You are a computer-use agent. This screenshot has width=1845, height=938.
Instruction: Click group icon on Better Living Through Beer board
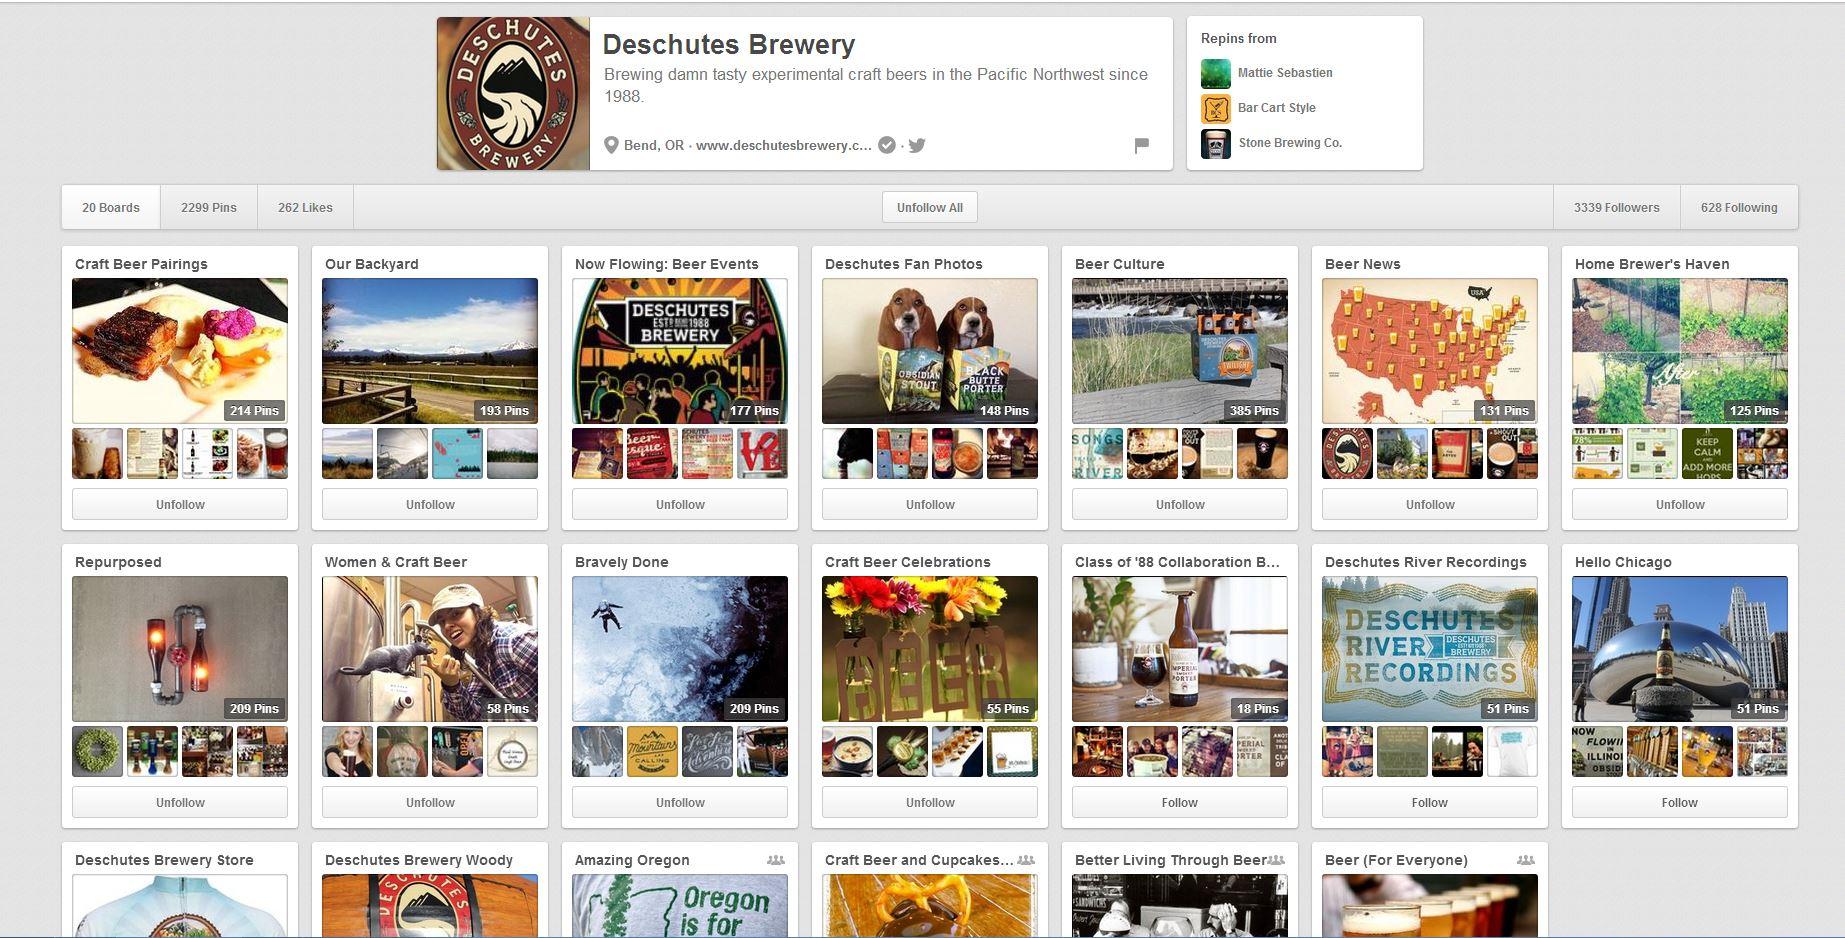[x=1275, y=860]
